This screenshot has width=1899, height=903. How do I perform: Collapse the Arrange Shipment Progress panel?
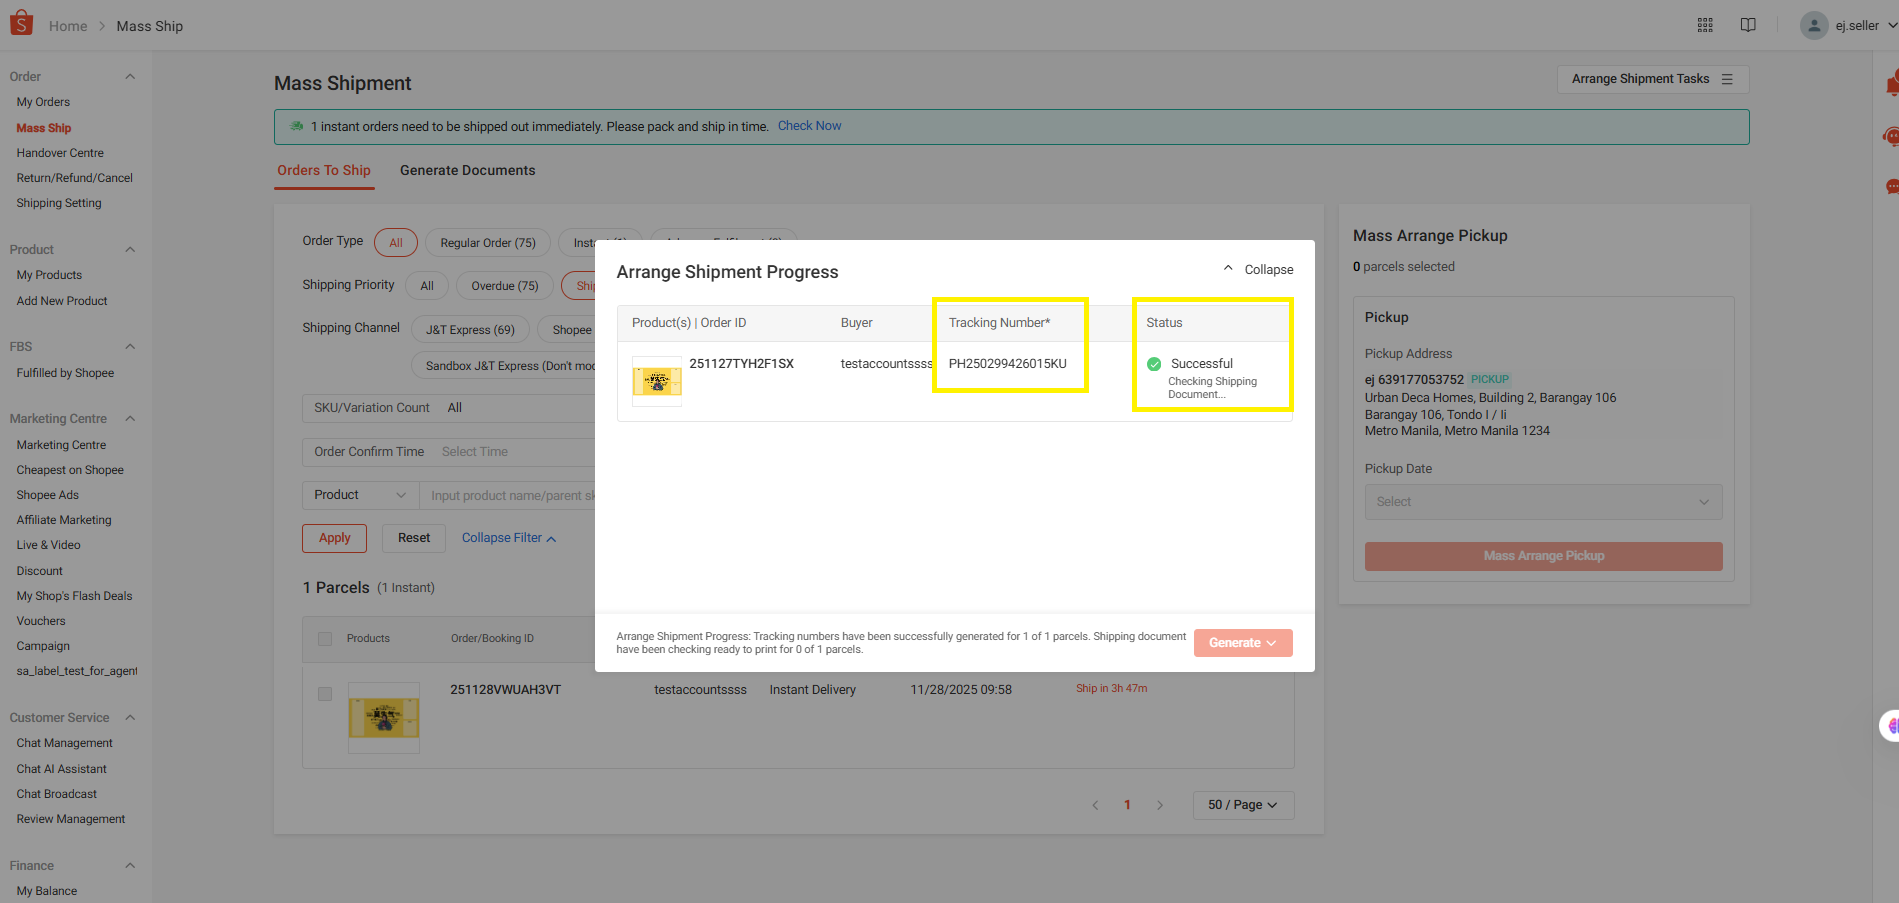coord(1258,270)
